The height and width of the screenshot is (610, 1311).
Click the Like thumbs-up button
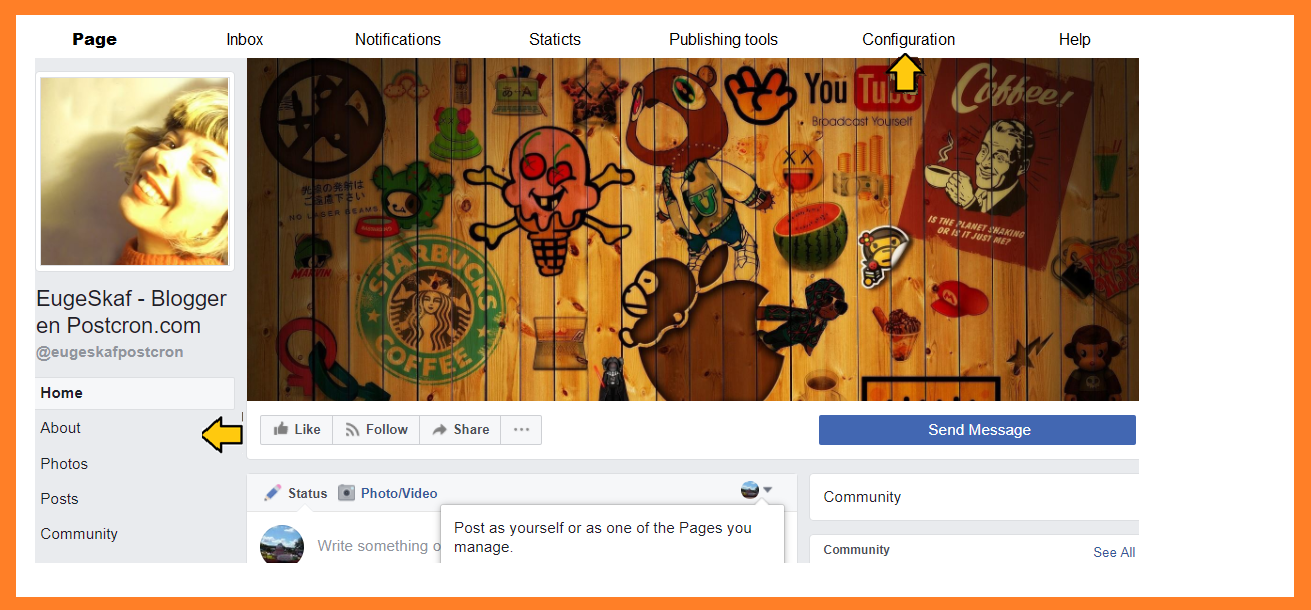pyautogui.click(x=297, y=430)
